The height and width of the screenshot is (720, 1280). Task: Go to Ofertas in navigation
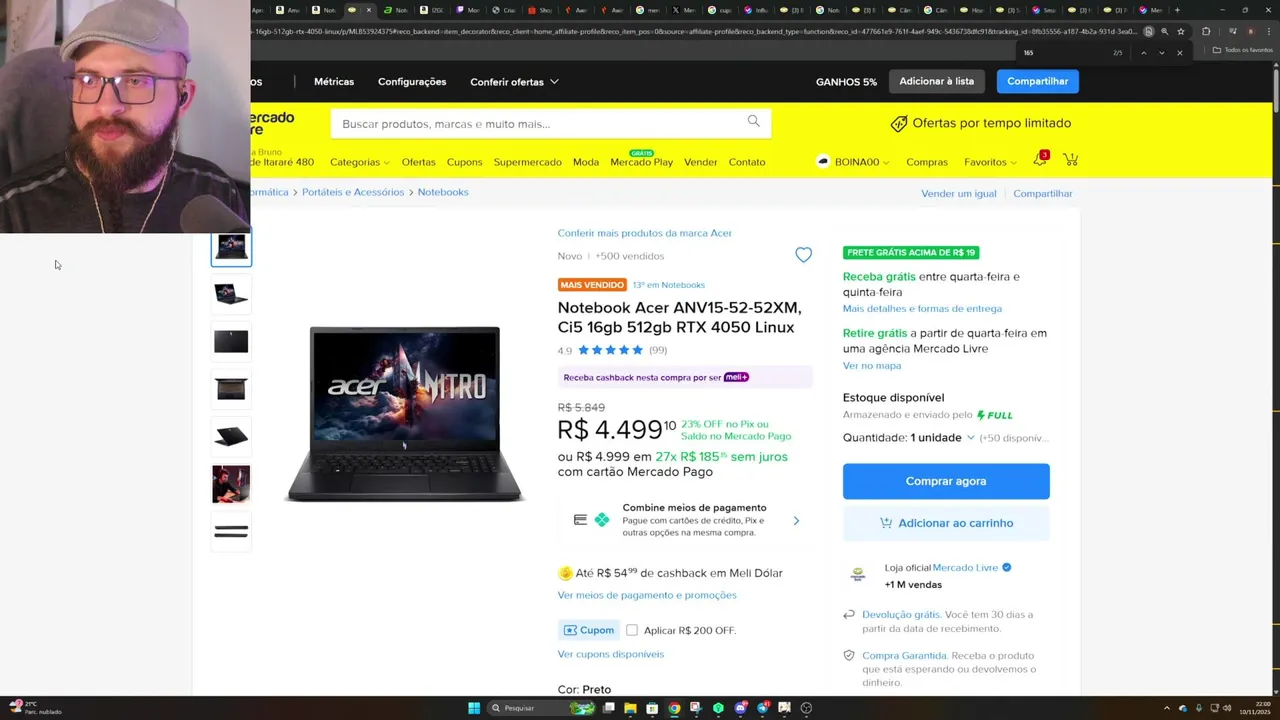(x=418, y=162)
